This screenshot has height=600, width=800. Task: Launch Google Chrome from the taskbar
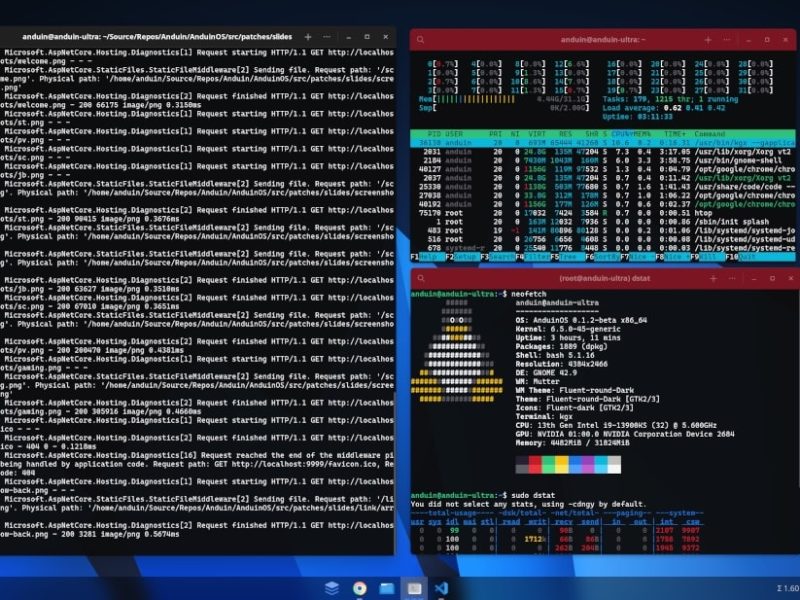pos(360,588)
